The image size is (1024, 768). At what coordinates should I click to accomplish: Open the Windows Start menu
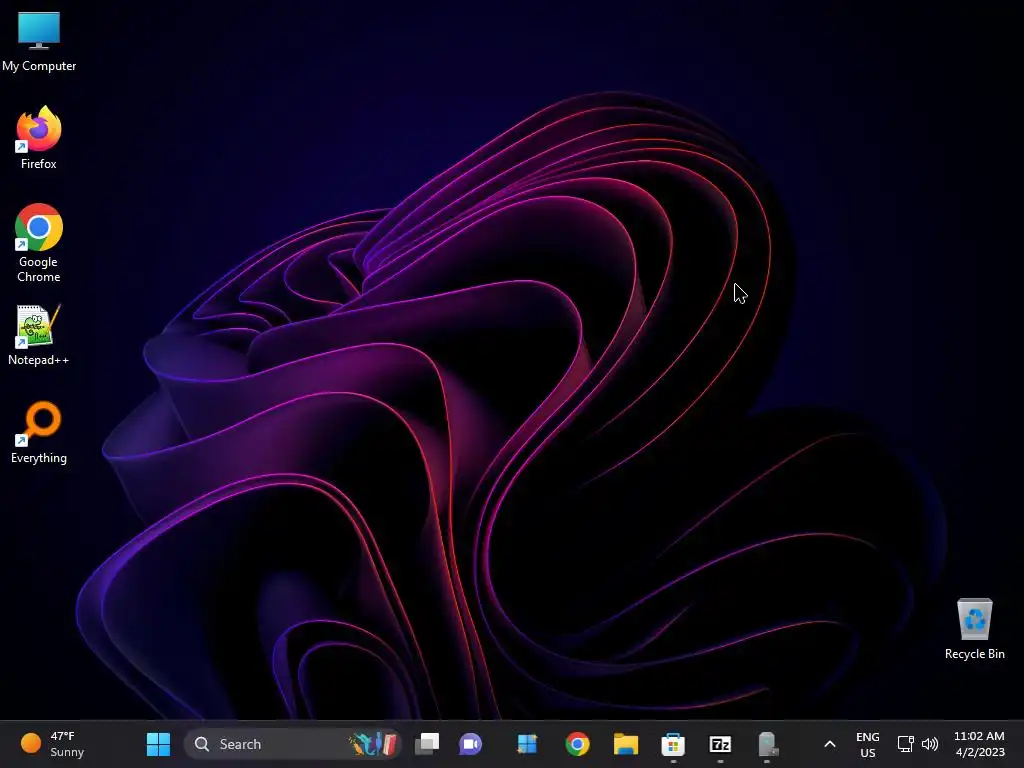[x=158, y=744]
